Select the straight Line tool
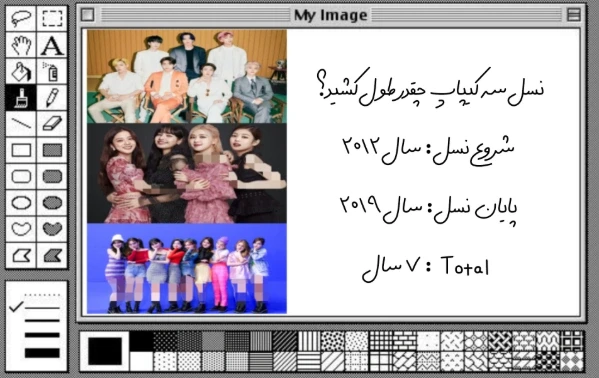This screenshot has width=599, height=378. [x=21, y=123]
